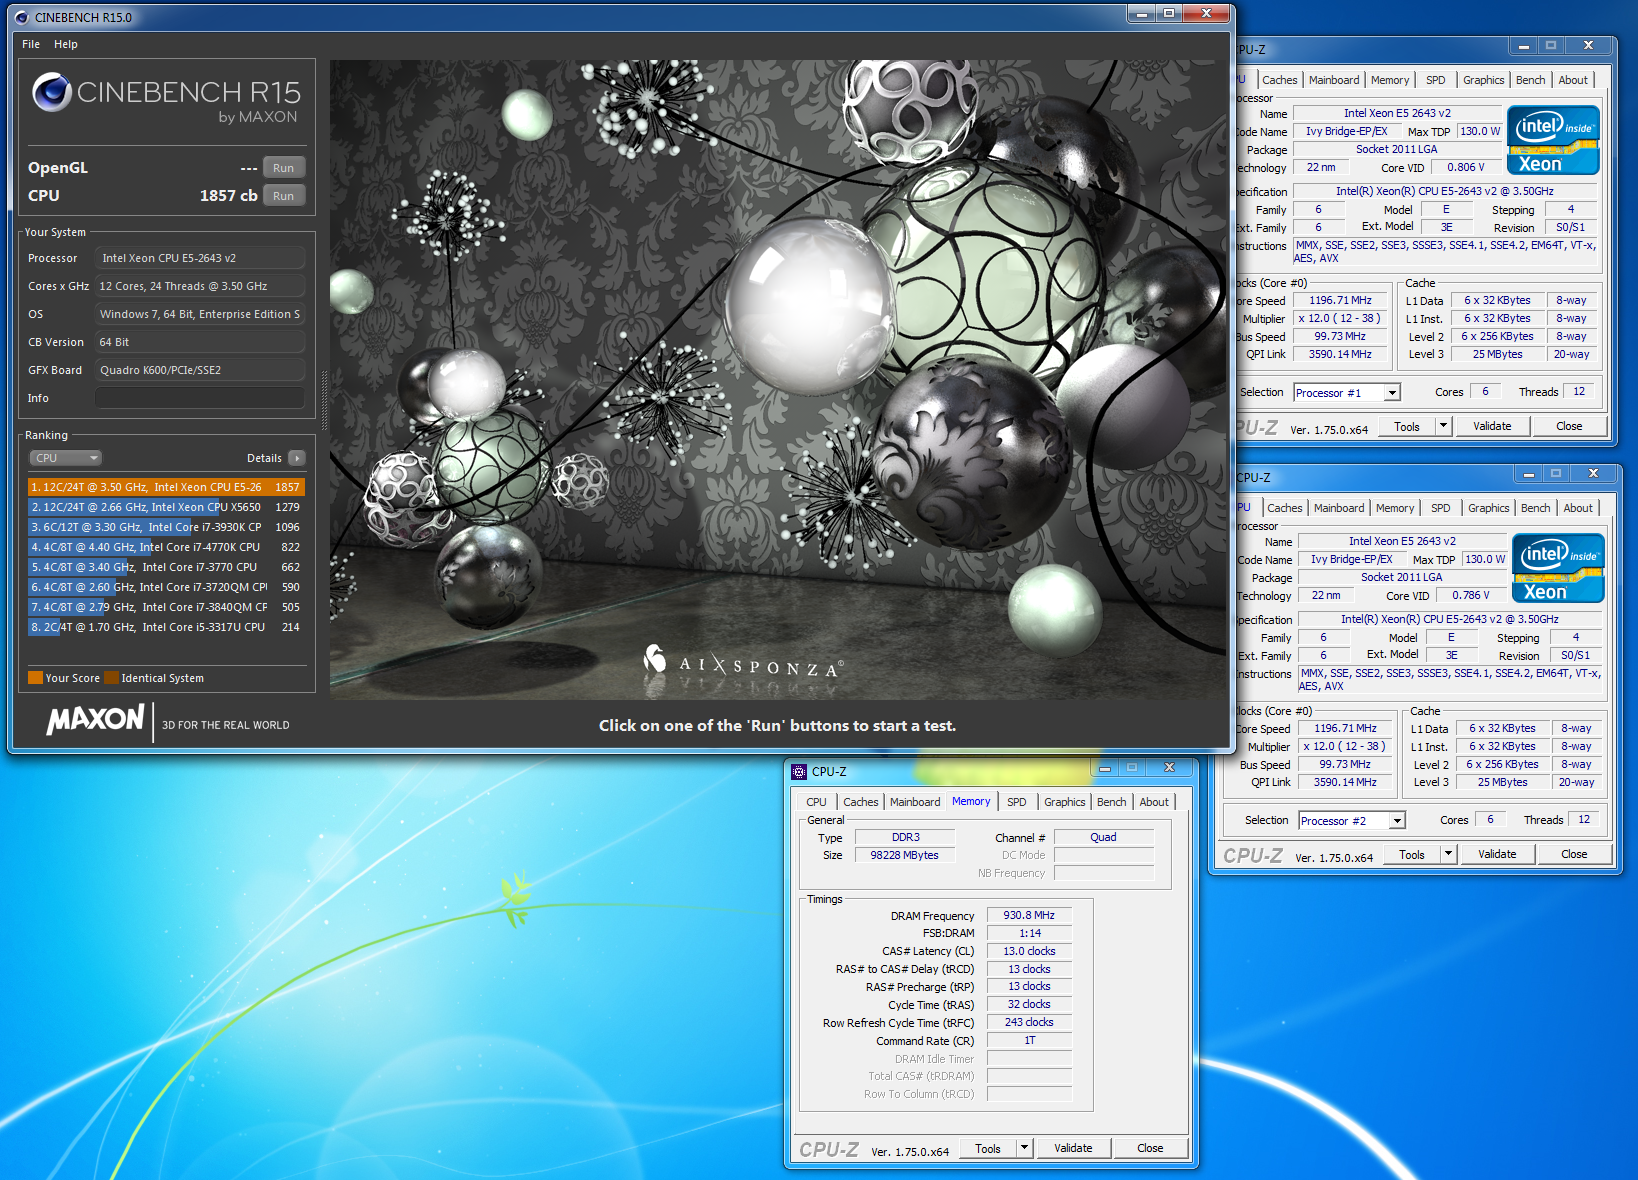Select ranking row i7-3930K score 1096
Image resolution: width=1638 pixels, height=1180 pixels.
[x=166, y=527]
